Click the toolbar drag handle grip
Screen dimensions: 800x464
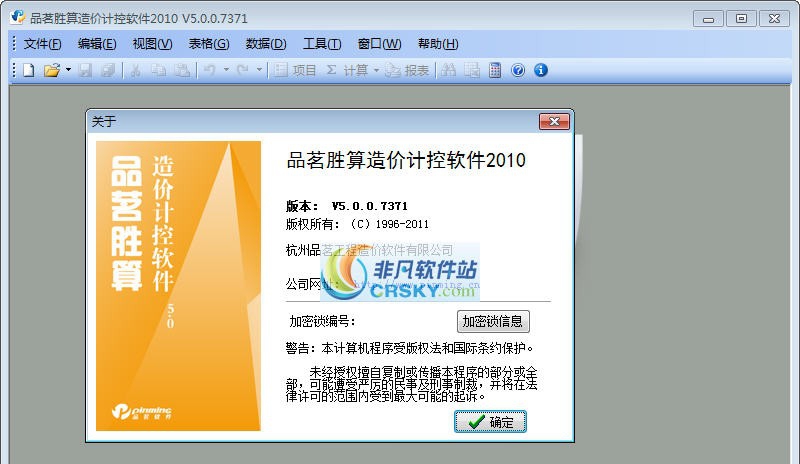pos(14,70)
